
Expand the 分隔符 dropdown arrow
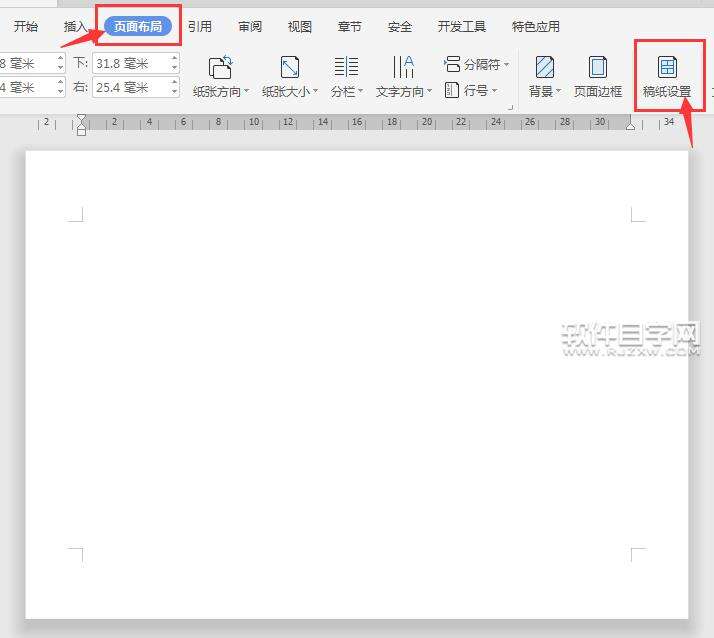pyautogui.click(x=506, y=64)
